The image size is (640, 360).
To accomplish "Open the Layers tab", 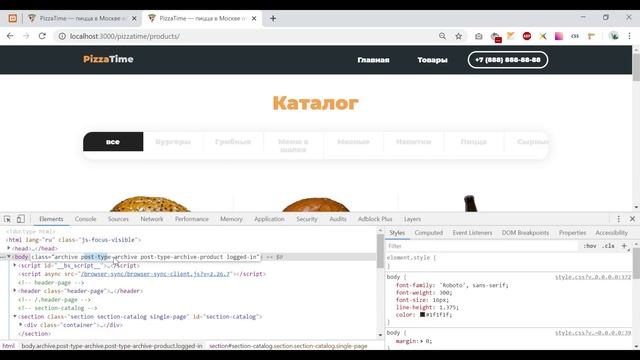I will coord(412,219).
